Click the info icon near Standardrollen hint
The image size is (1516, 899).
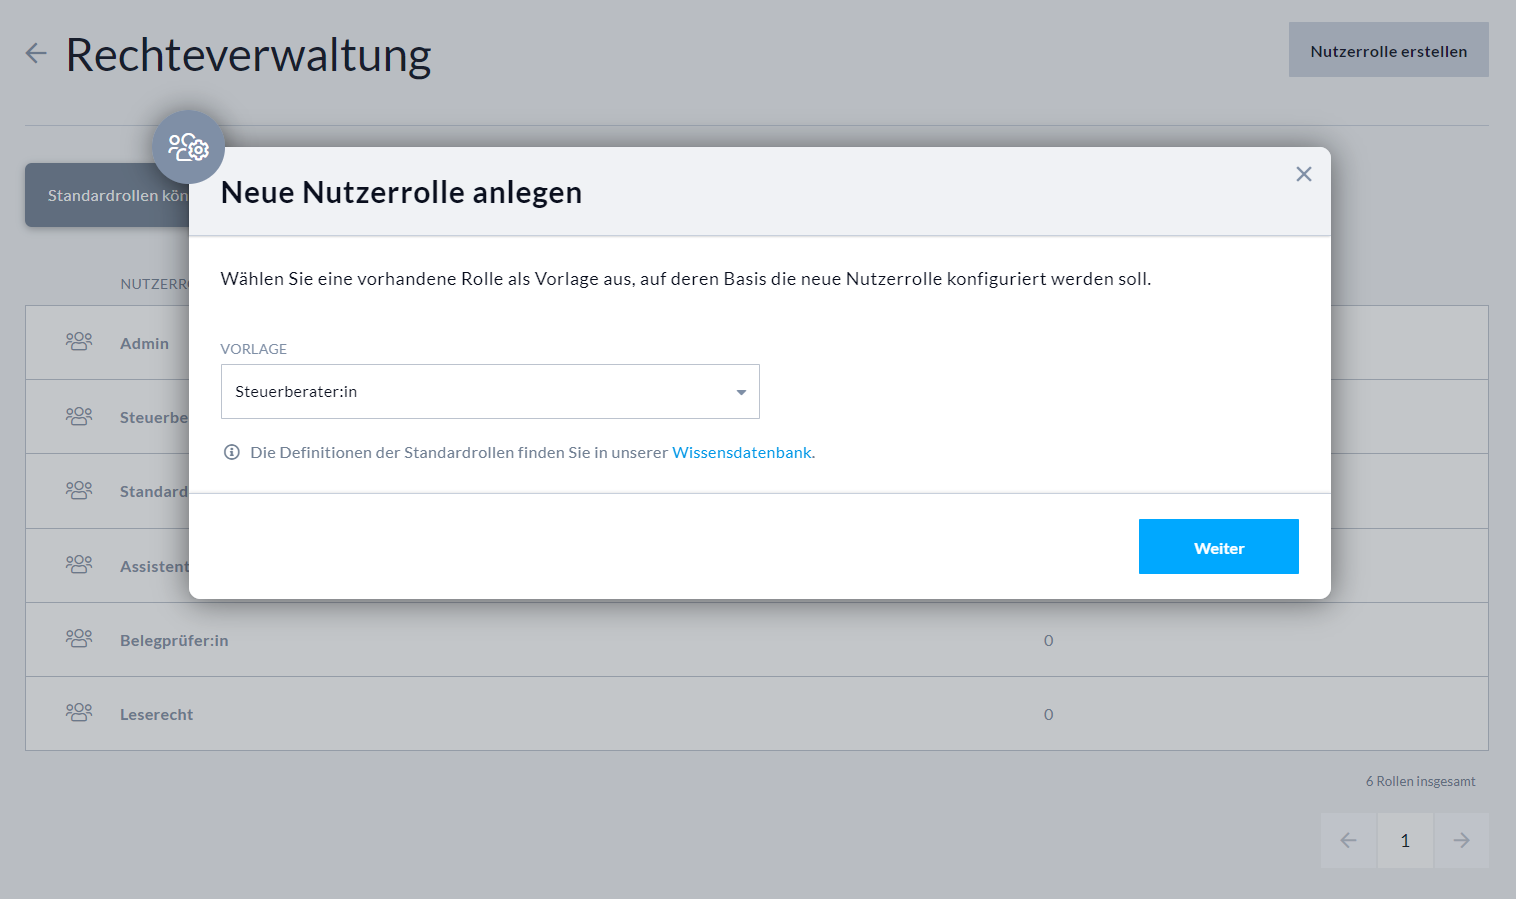click(232, 452)
